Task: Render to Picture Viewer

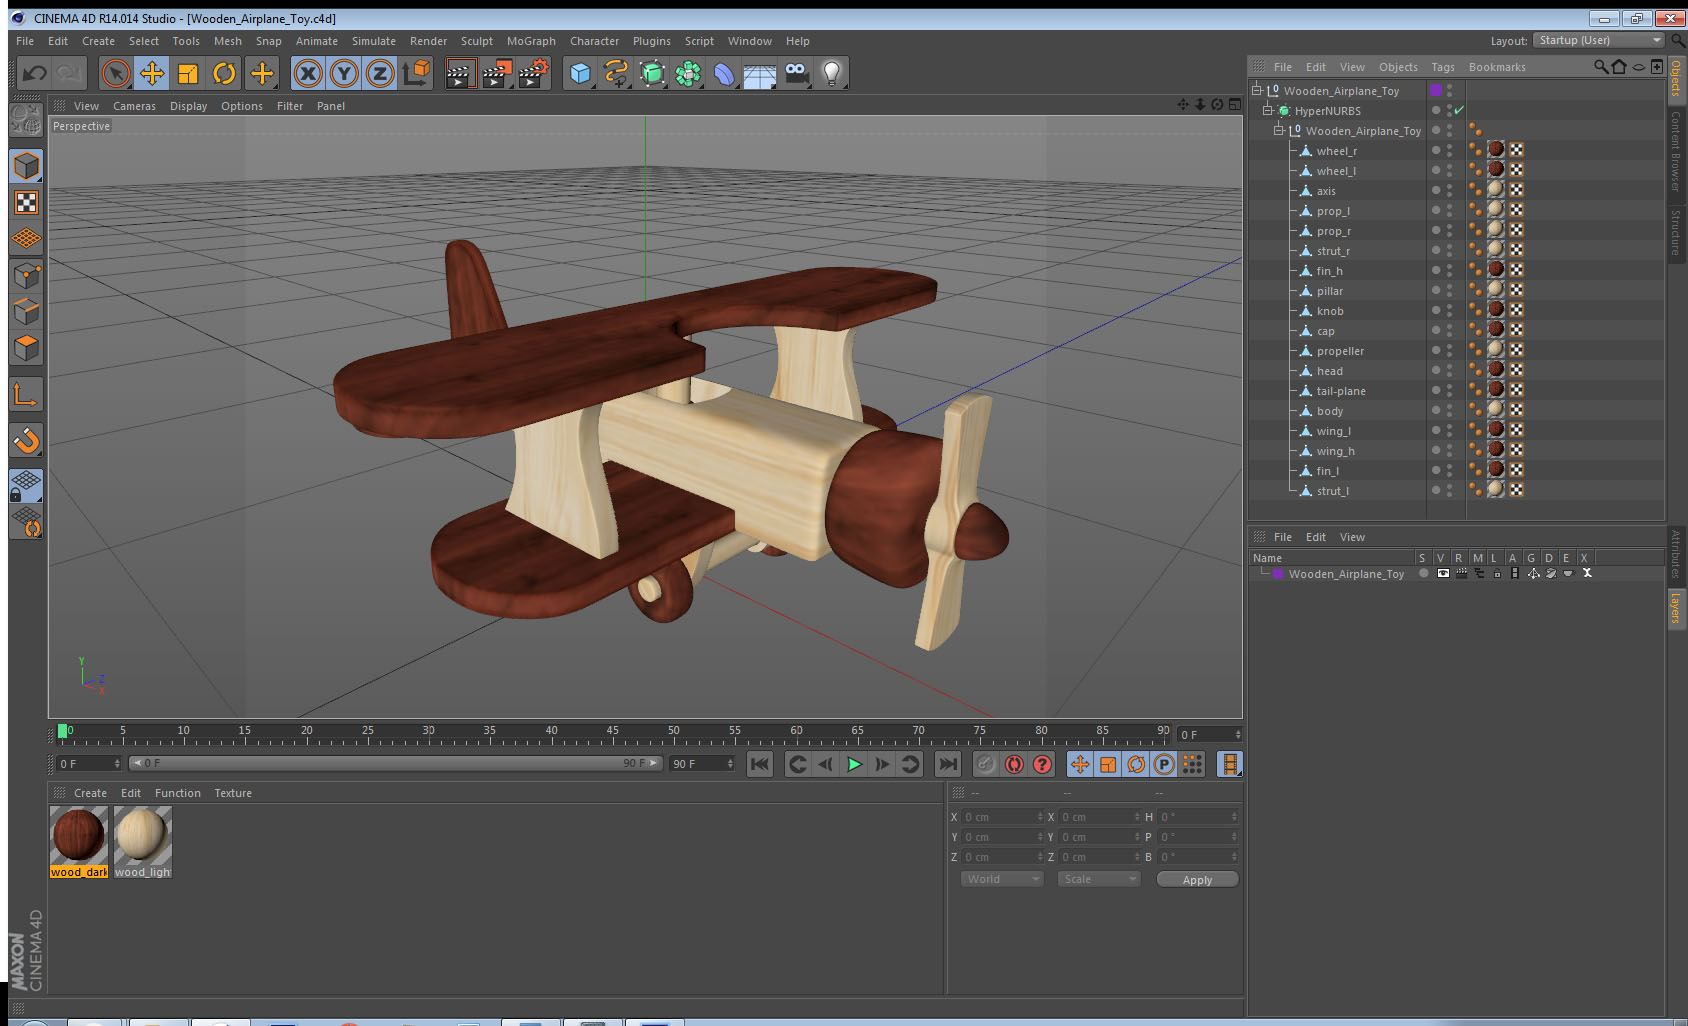Action: [x=497, y=73]
